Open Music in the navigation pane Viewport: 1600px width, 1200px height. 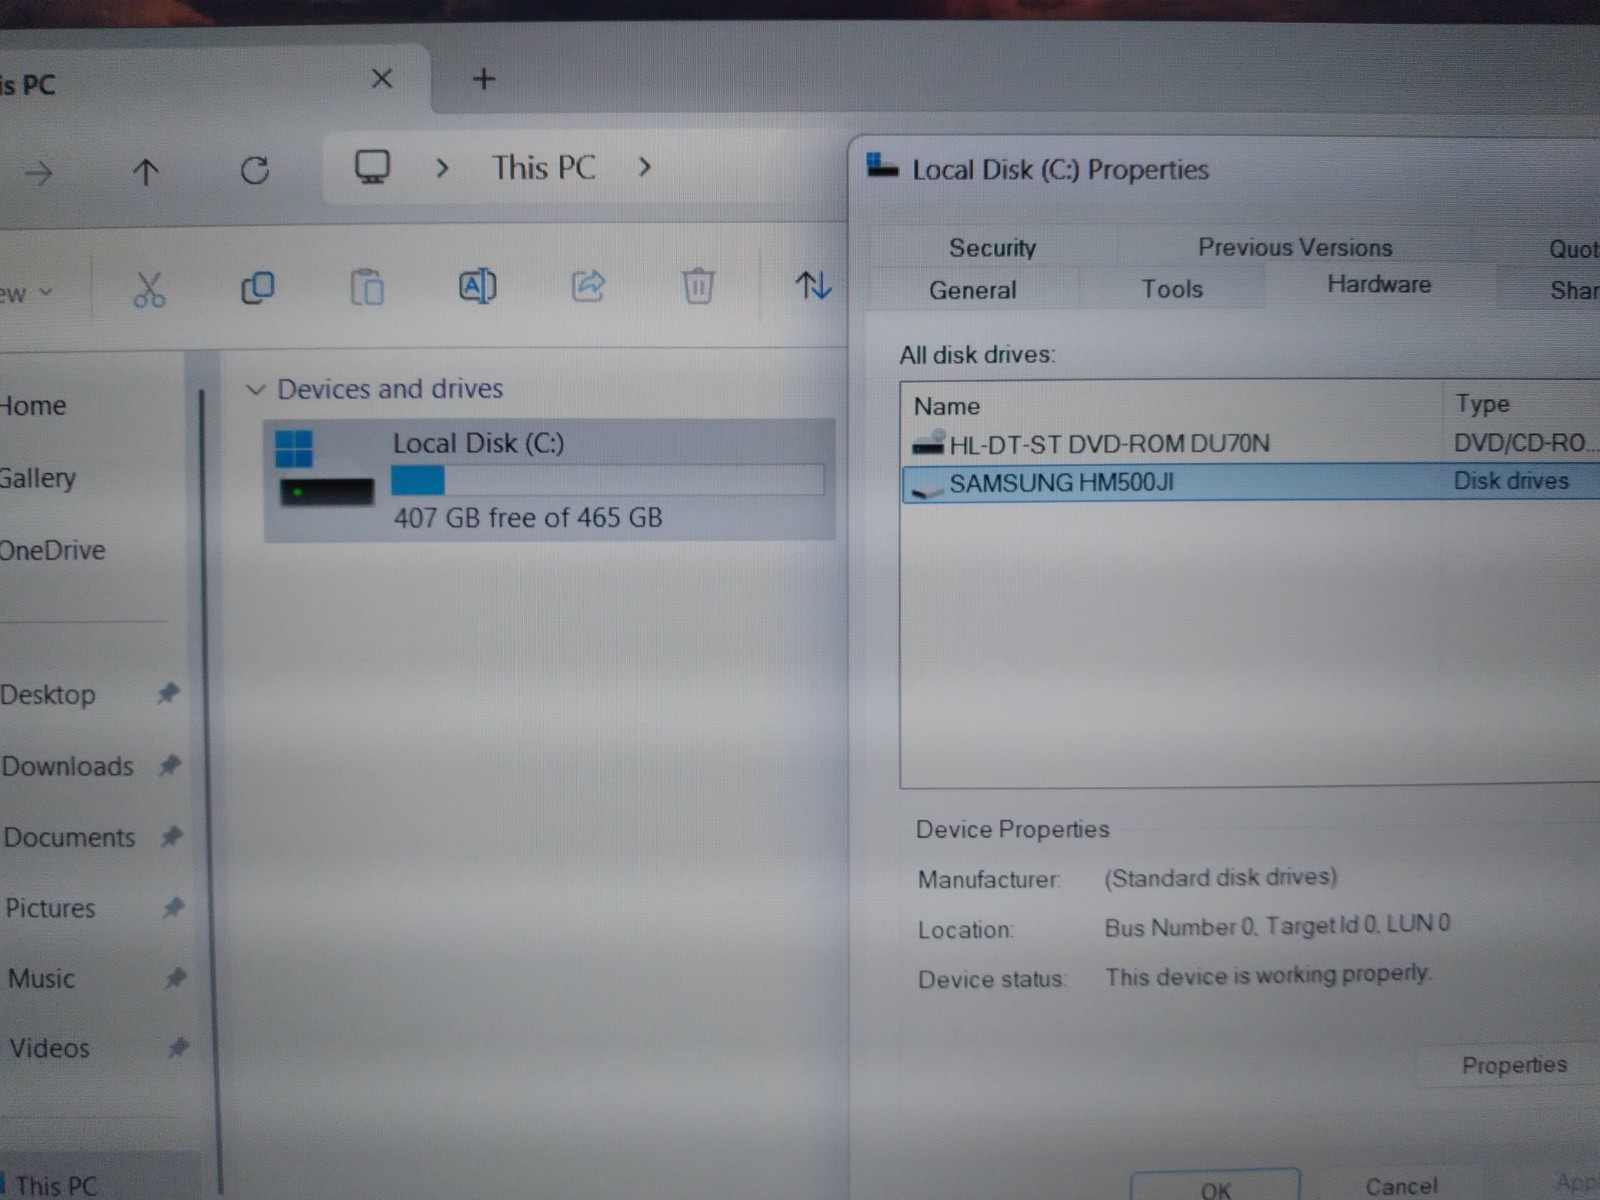[41, 978]
